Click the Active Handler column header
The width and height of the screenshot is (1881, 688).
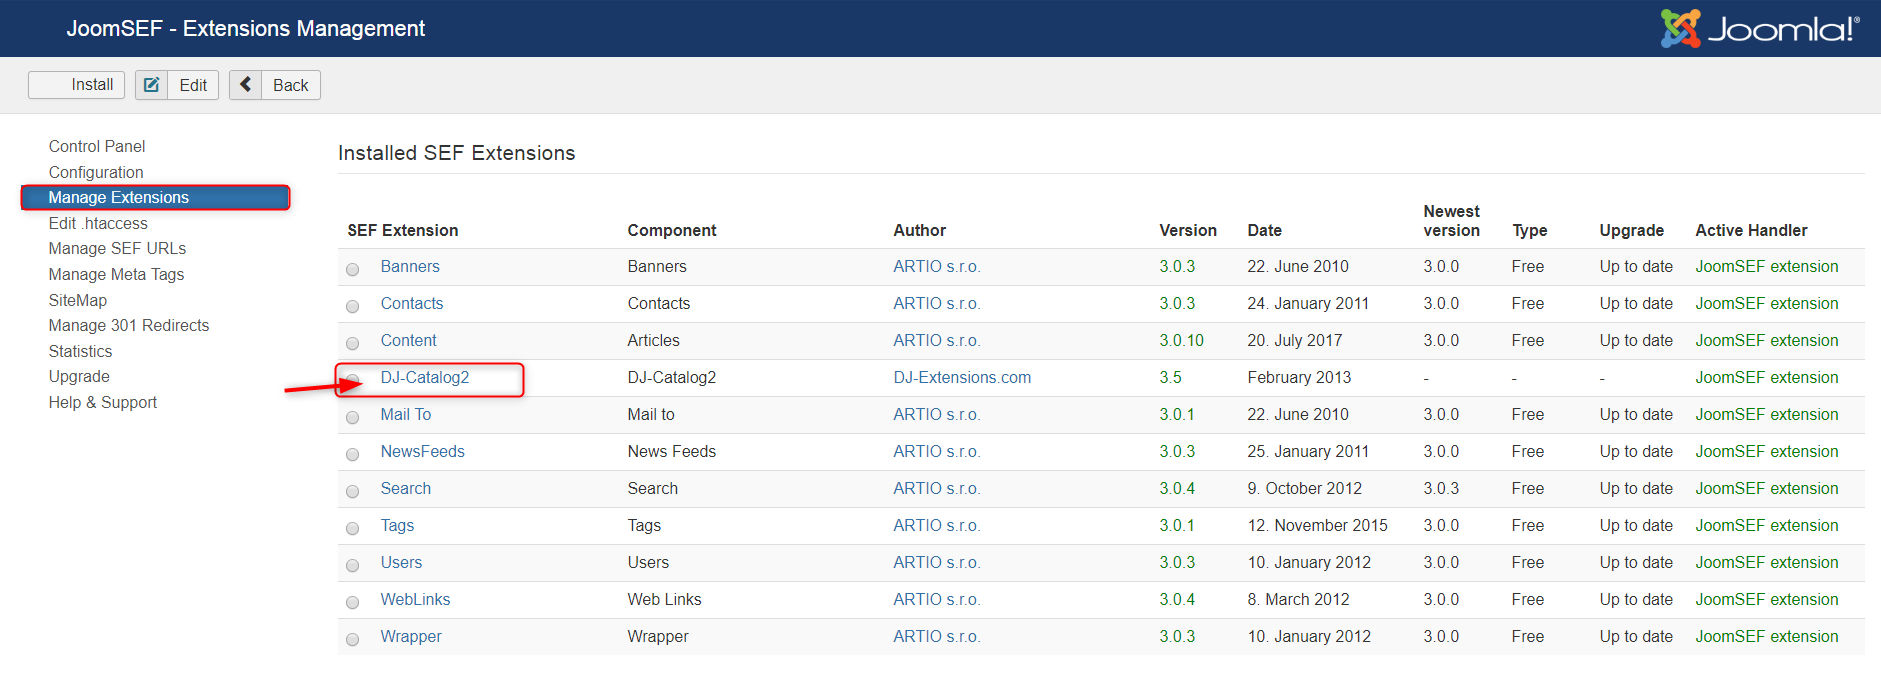click(x=1752, y=230)
